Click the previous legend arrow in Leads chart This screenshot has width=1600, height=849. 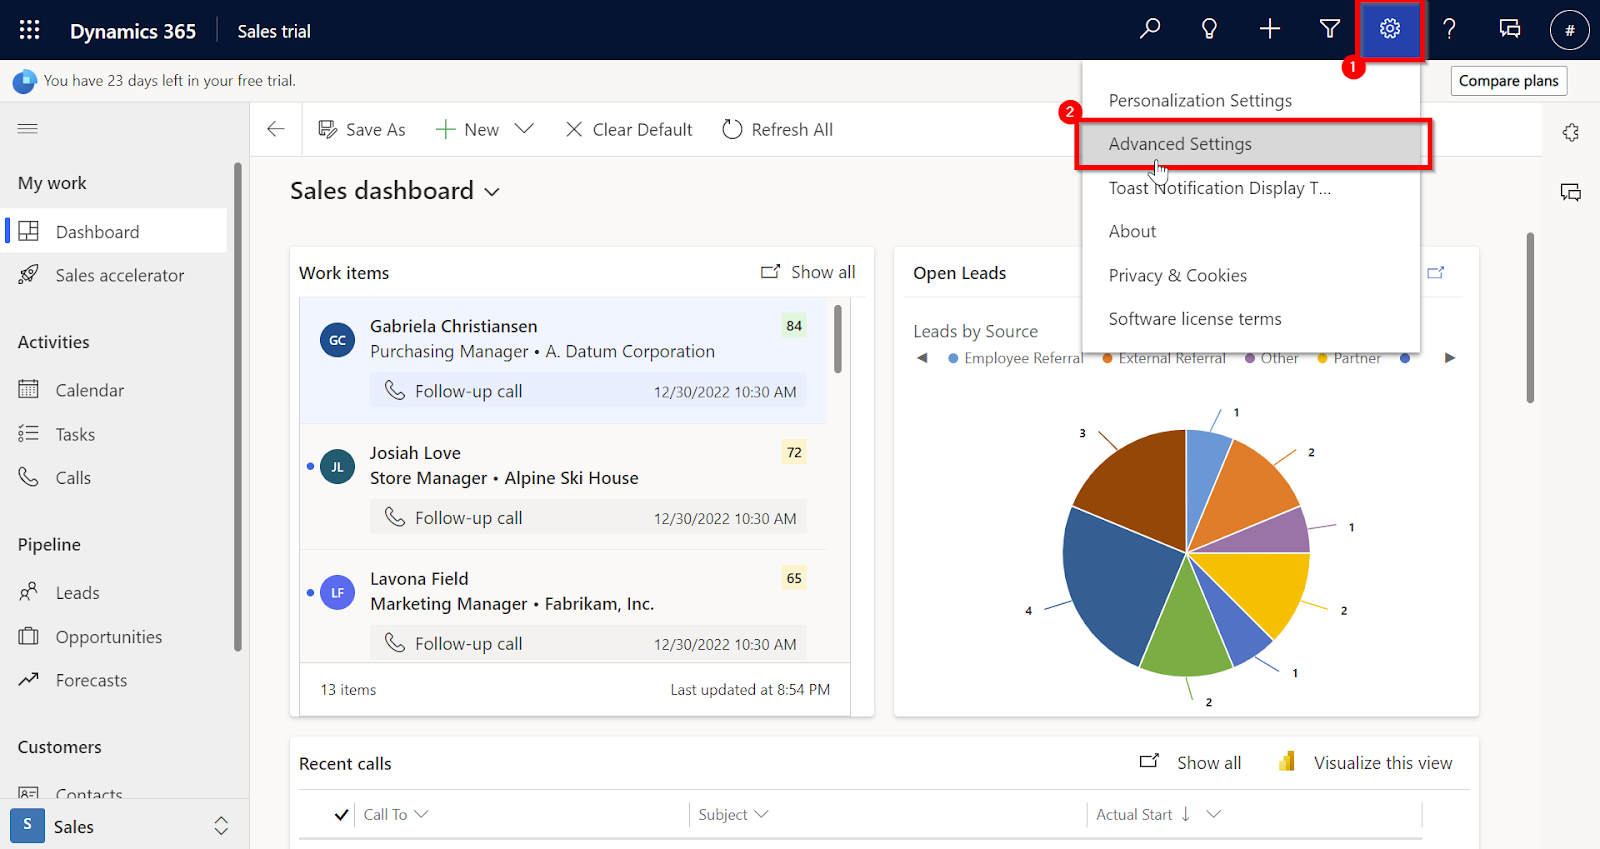click(x=922, y=358)
